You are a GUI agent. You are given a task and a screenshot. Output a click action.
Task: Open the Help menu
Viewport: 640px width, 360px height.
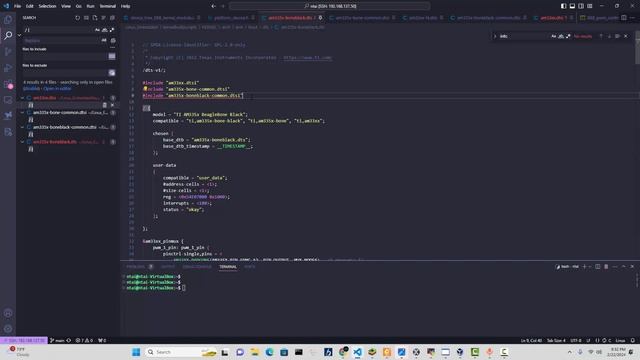125,6
